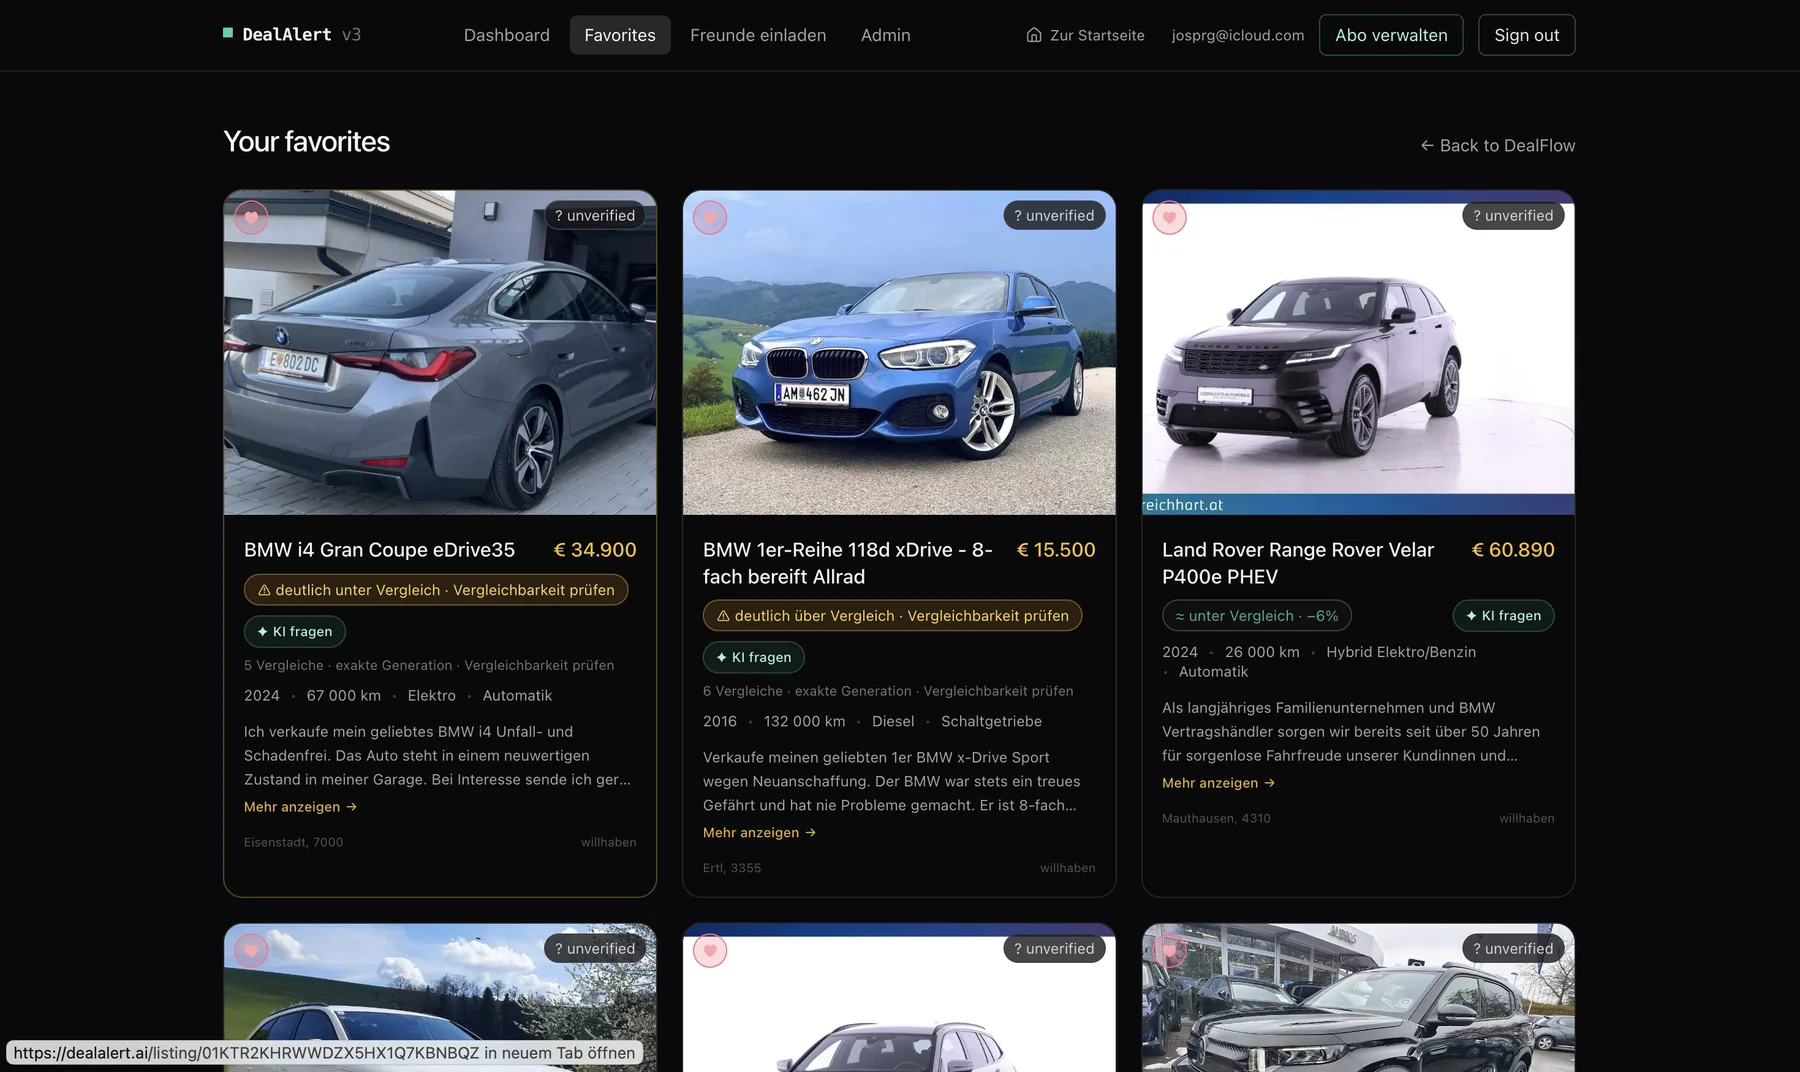The height and width of the screenshot is (1072, 1800).
Task: Open the BMW i4 Gran Coupe photo
Action: (440, 353)
